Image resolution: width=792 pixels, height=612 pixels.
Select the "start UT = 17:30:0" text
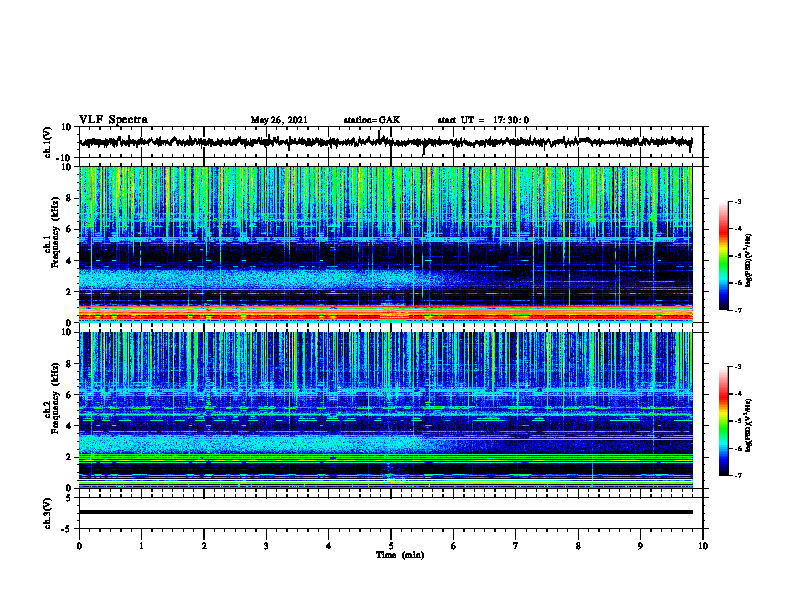[483, 120]
